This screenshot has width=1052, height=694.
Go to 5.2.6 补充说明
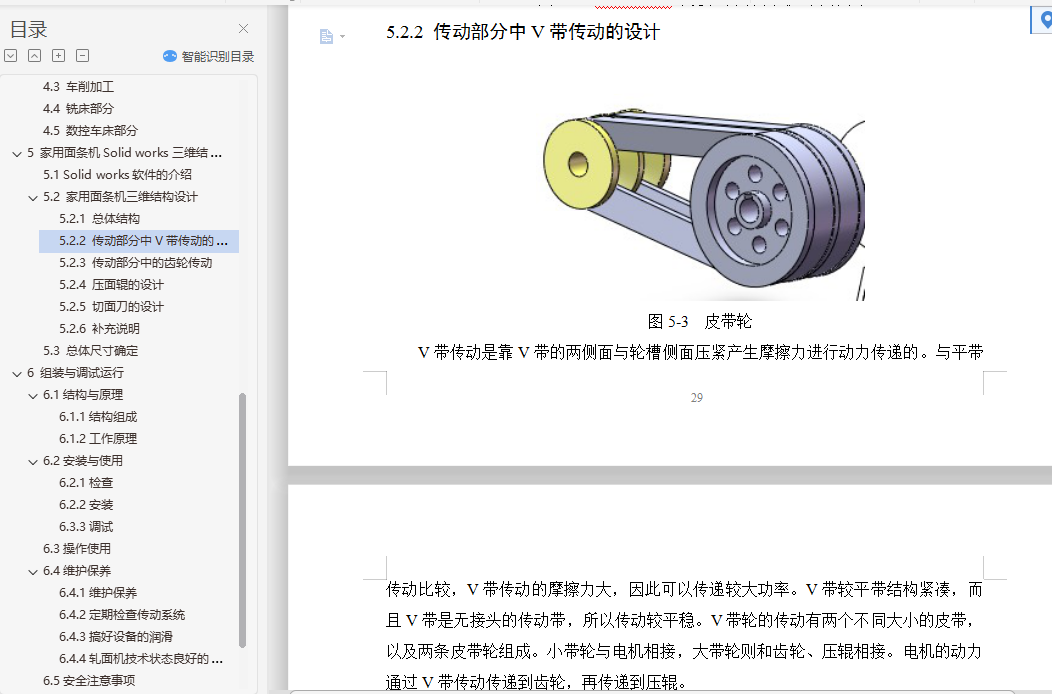coord(99,329)
